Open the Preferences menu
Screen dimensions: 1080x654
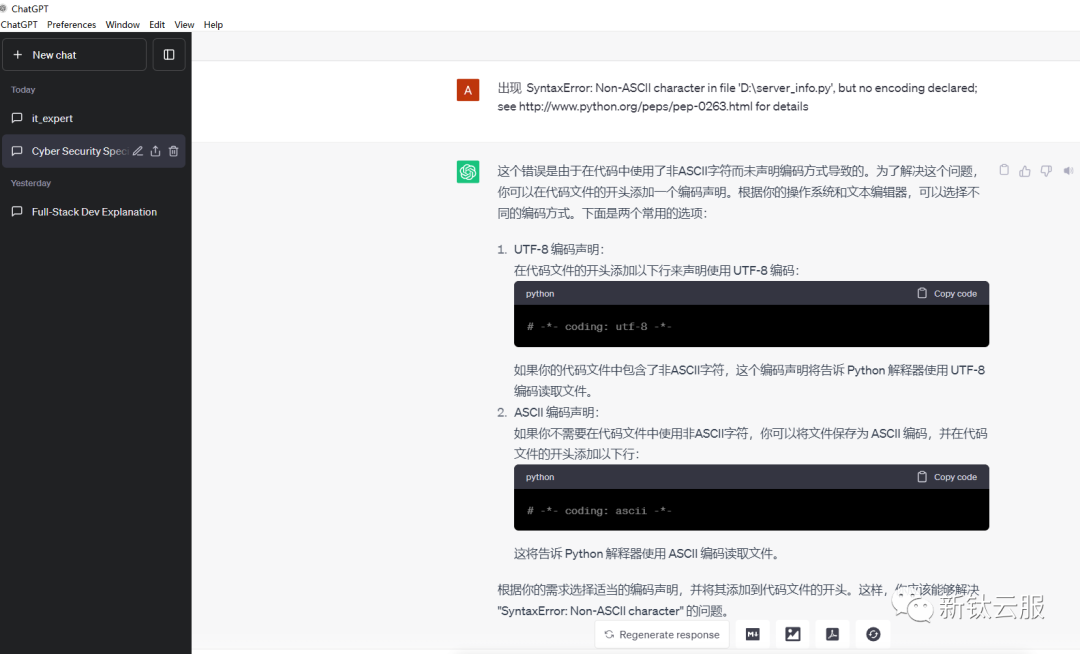(72, 25)
